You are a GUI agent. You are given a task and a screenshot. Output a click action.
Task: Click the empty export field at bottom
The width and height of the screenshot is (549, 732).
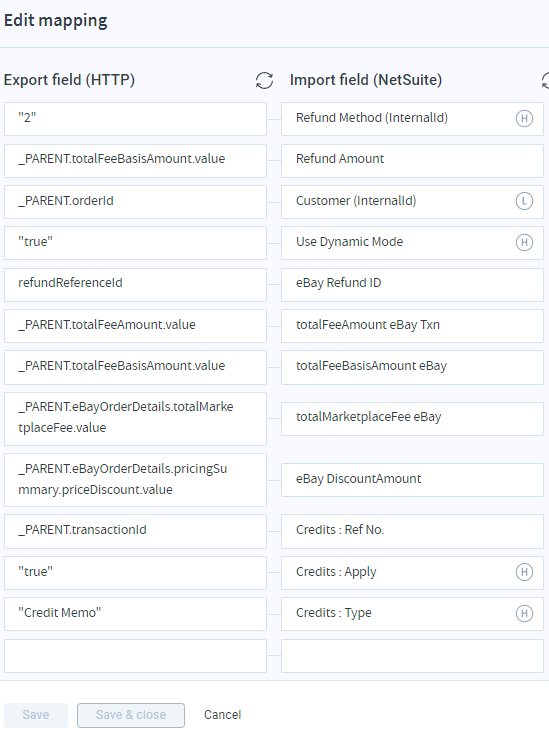(x=135, y=656)
